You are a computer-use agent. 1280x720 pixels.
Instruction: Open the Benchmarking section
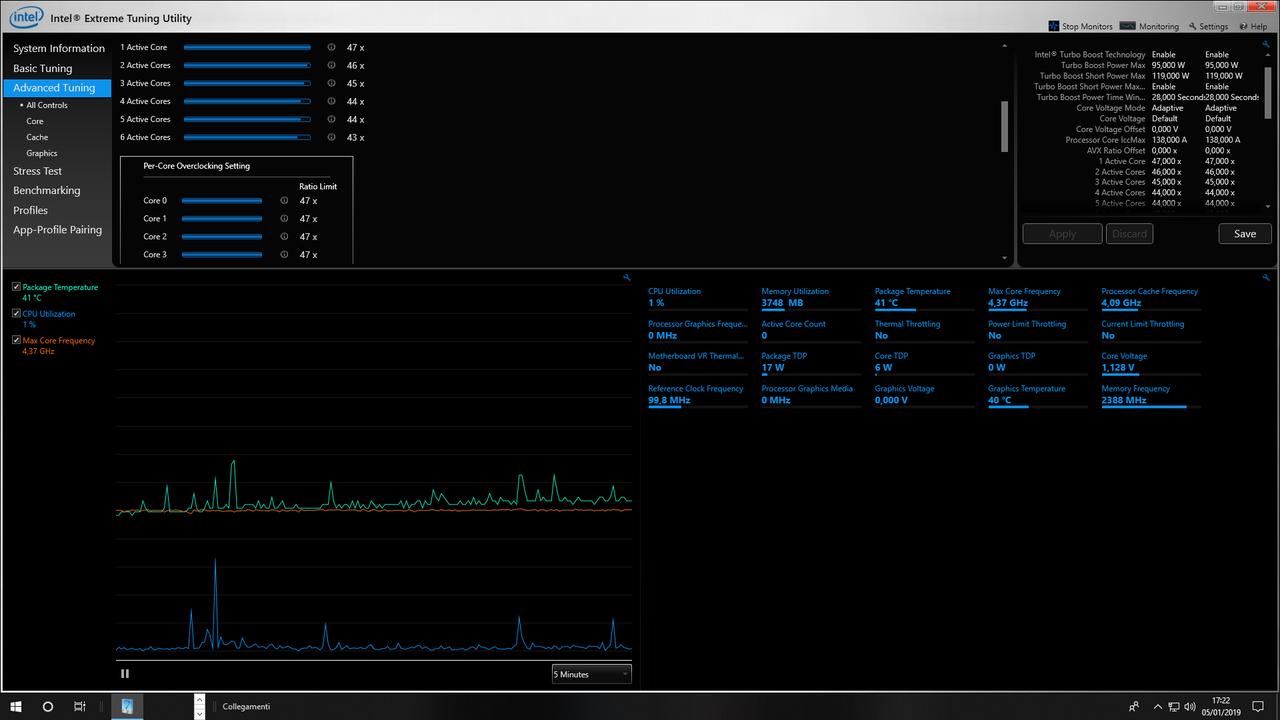pyautogui.click(x=47, y=190)
